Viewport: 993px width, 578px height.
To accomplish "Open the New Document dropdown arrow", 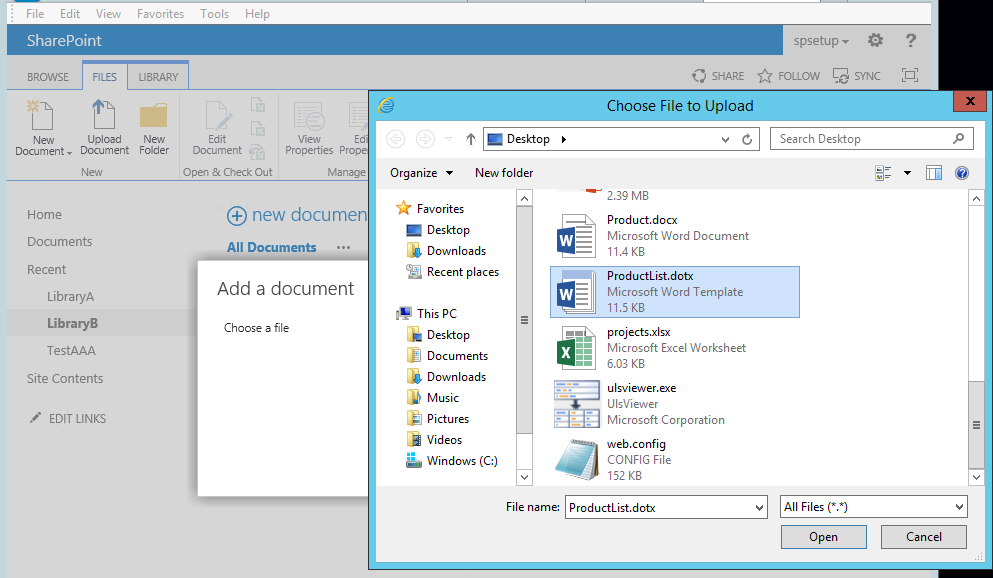I will [69, 153].
